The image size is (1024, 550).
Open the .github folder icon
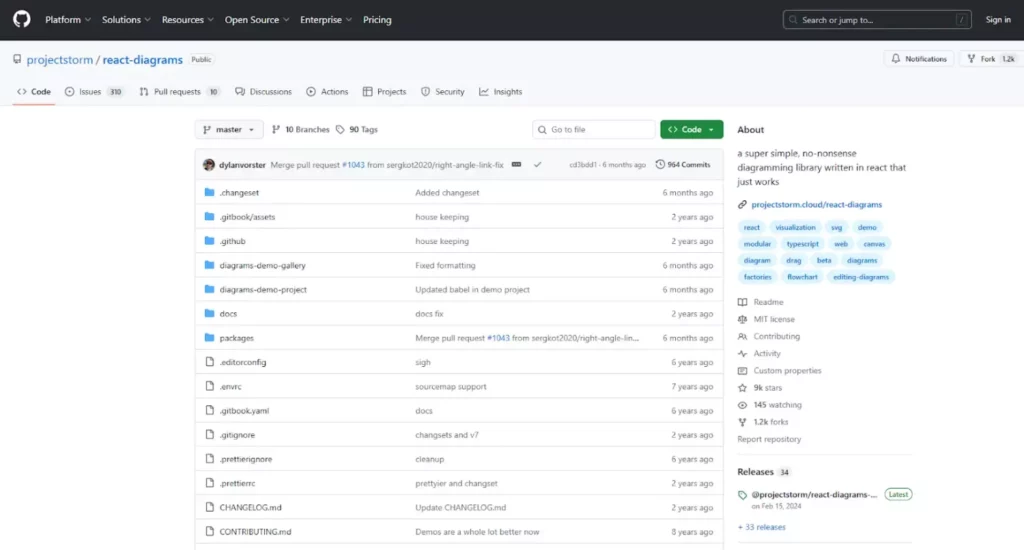tap(209, 241)
